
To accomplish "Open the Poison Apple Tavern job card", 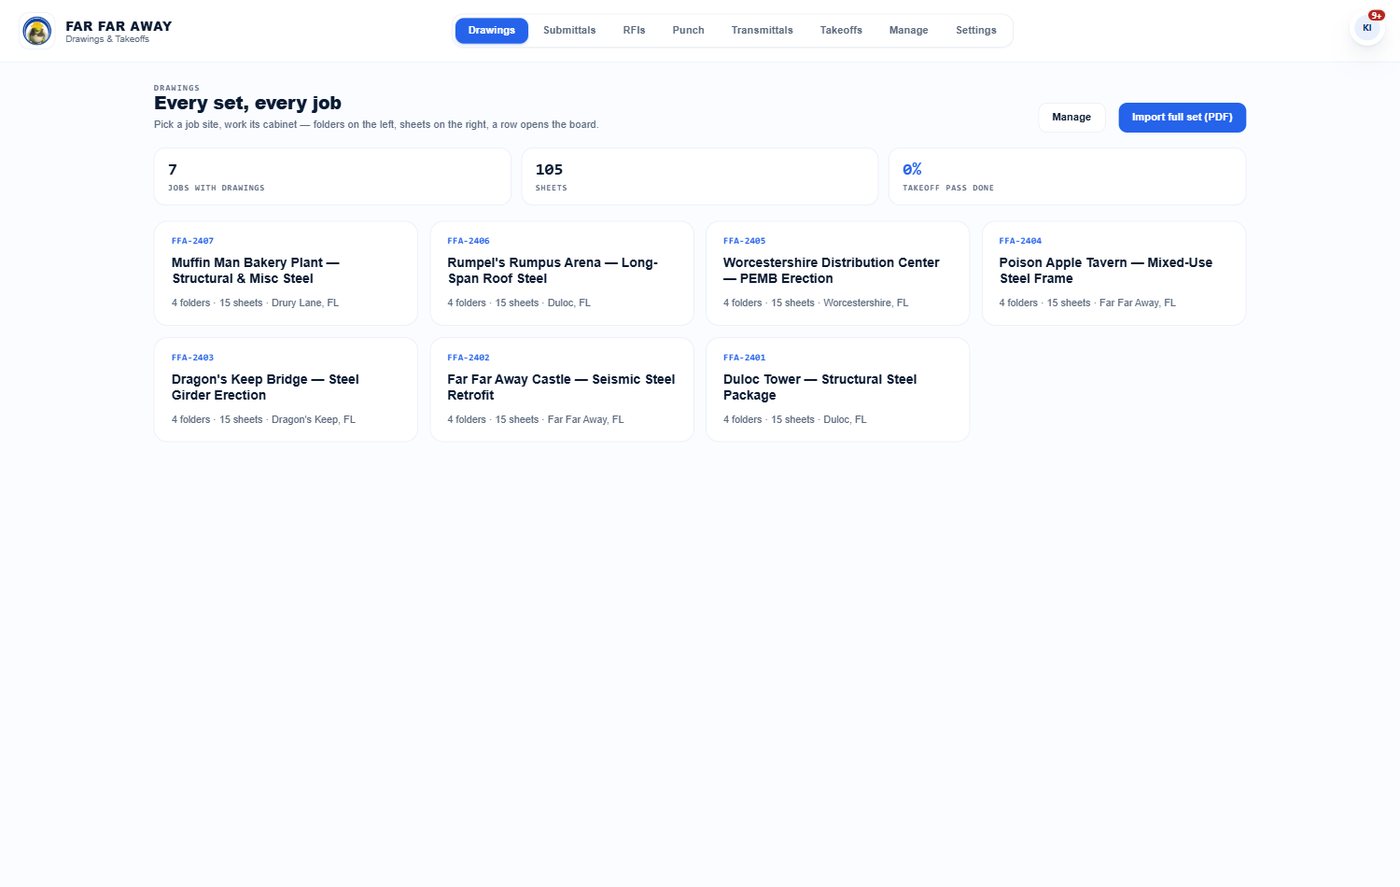I will pyautogui.click(x=1114, y=273).
